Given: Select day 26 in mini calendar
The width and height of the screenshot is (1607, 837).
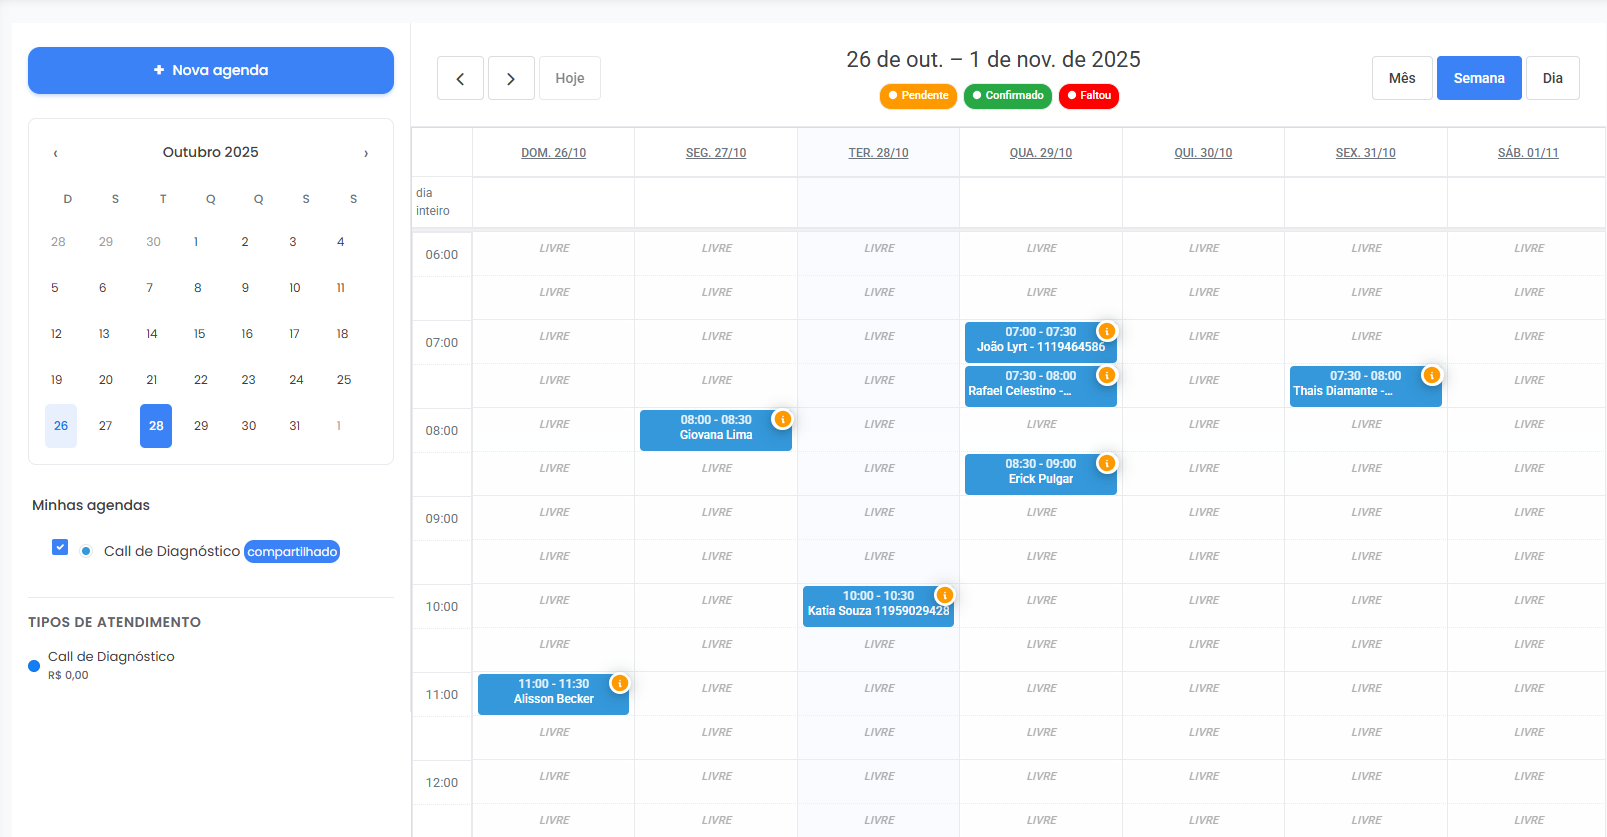Looking at the screenshot, I should [61, 426].
